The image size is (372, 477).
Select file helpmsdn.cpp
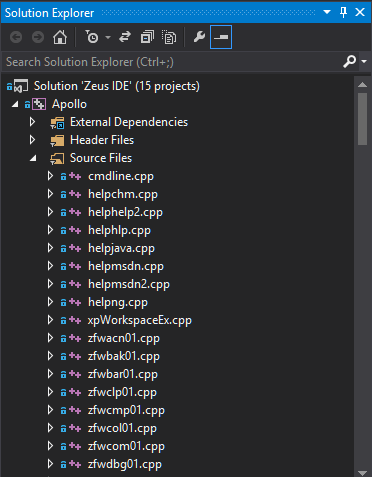[x=126, y=266]
